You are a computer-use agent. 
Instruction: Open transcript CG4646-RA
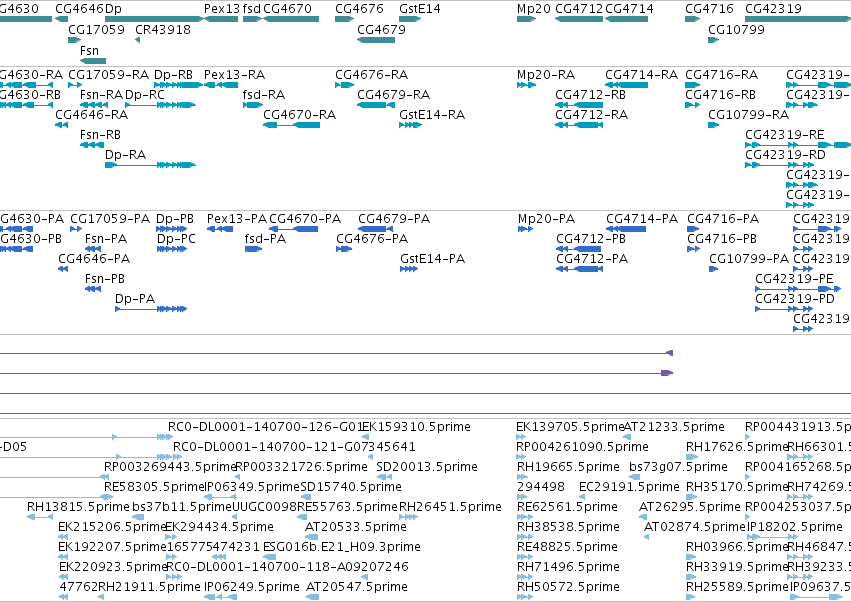92,115
